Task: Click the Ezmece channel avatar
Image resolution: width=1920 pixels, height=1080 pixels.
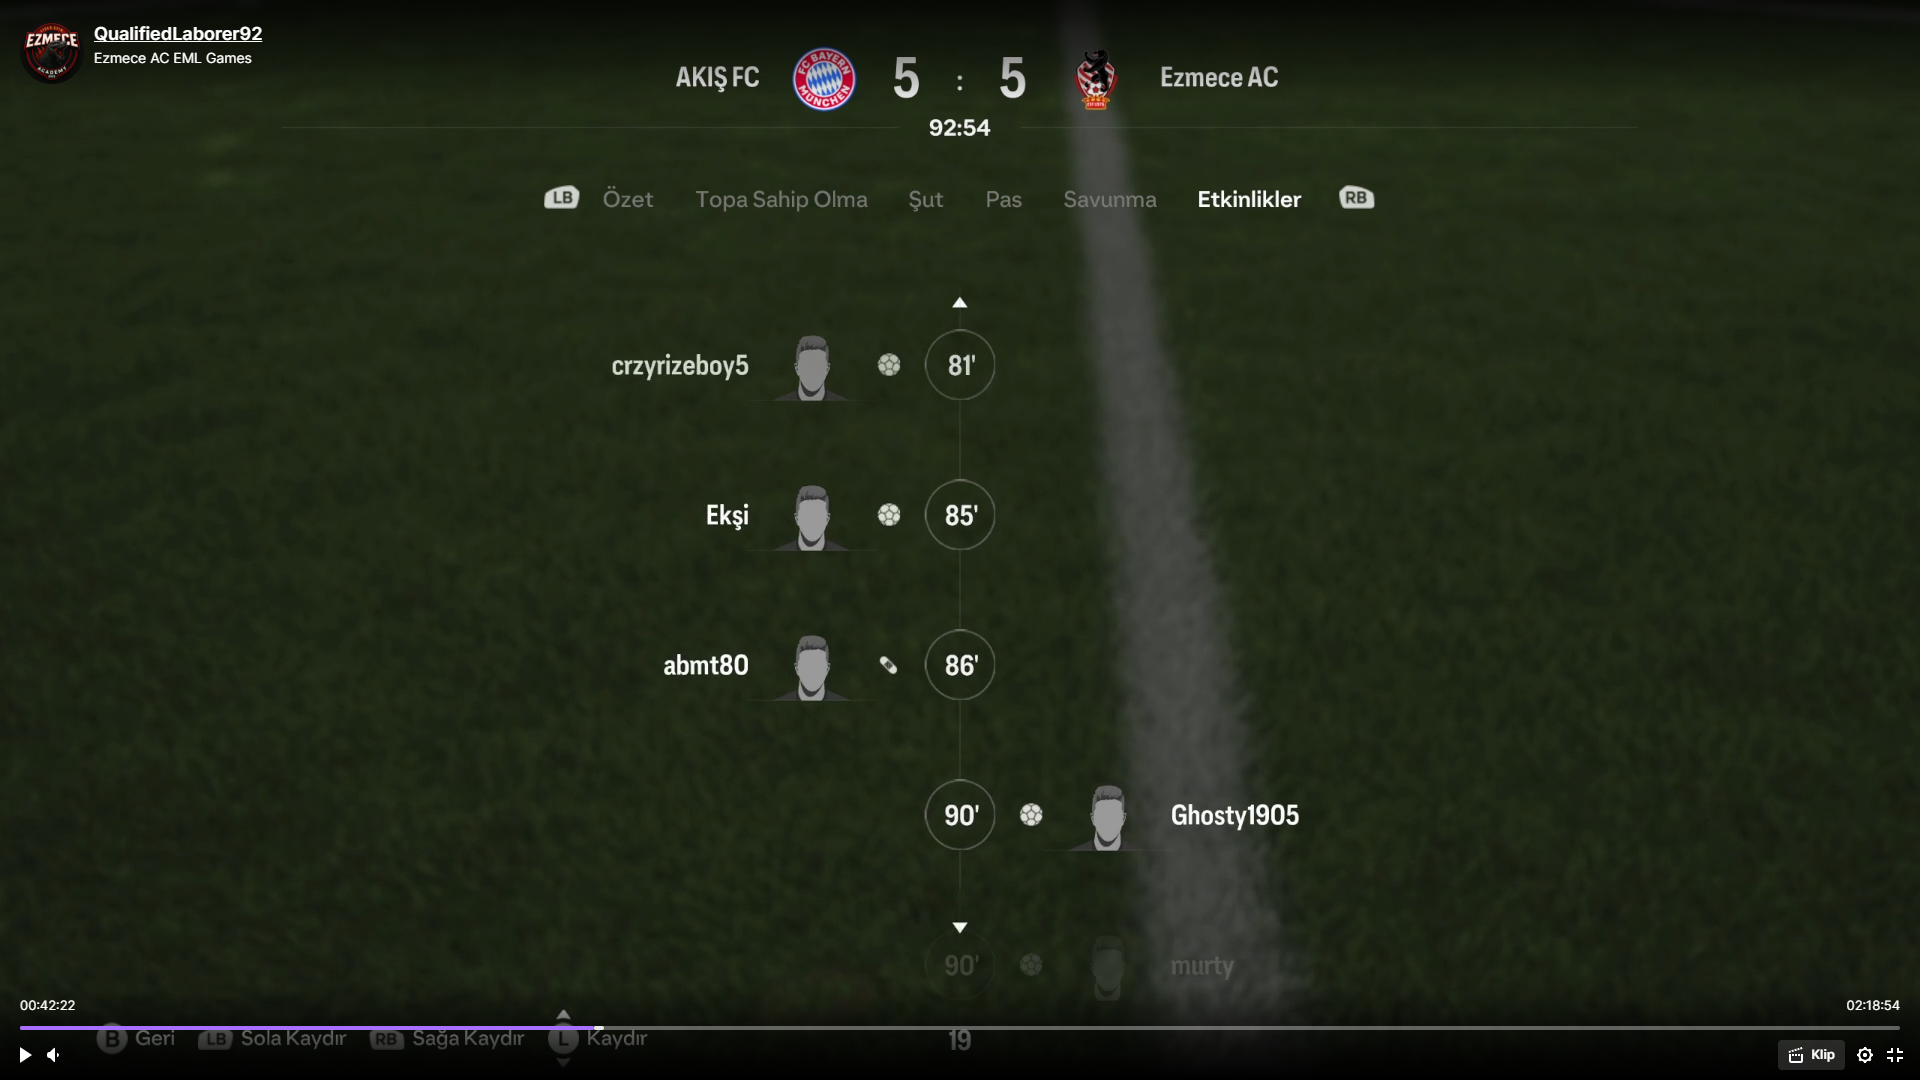Action: (51, 51)
